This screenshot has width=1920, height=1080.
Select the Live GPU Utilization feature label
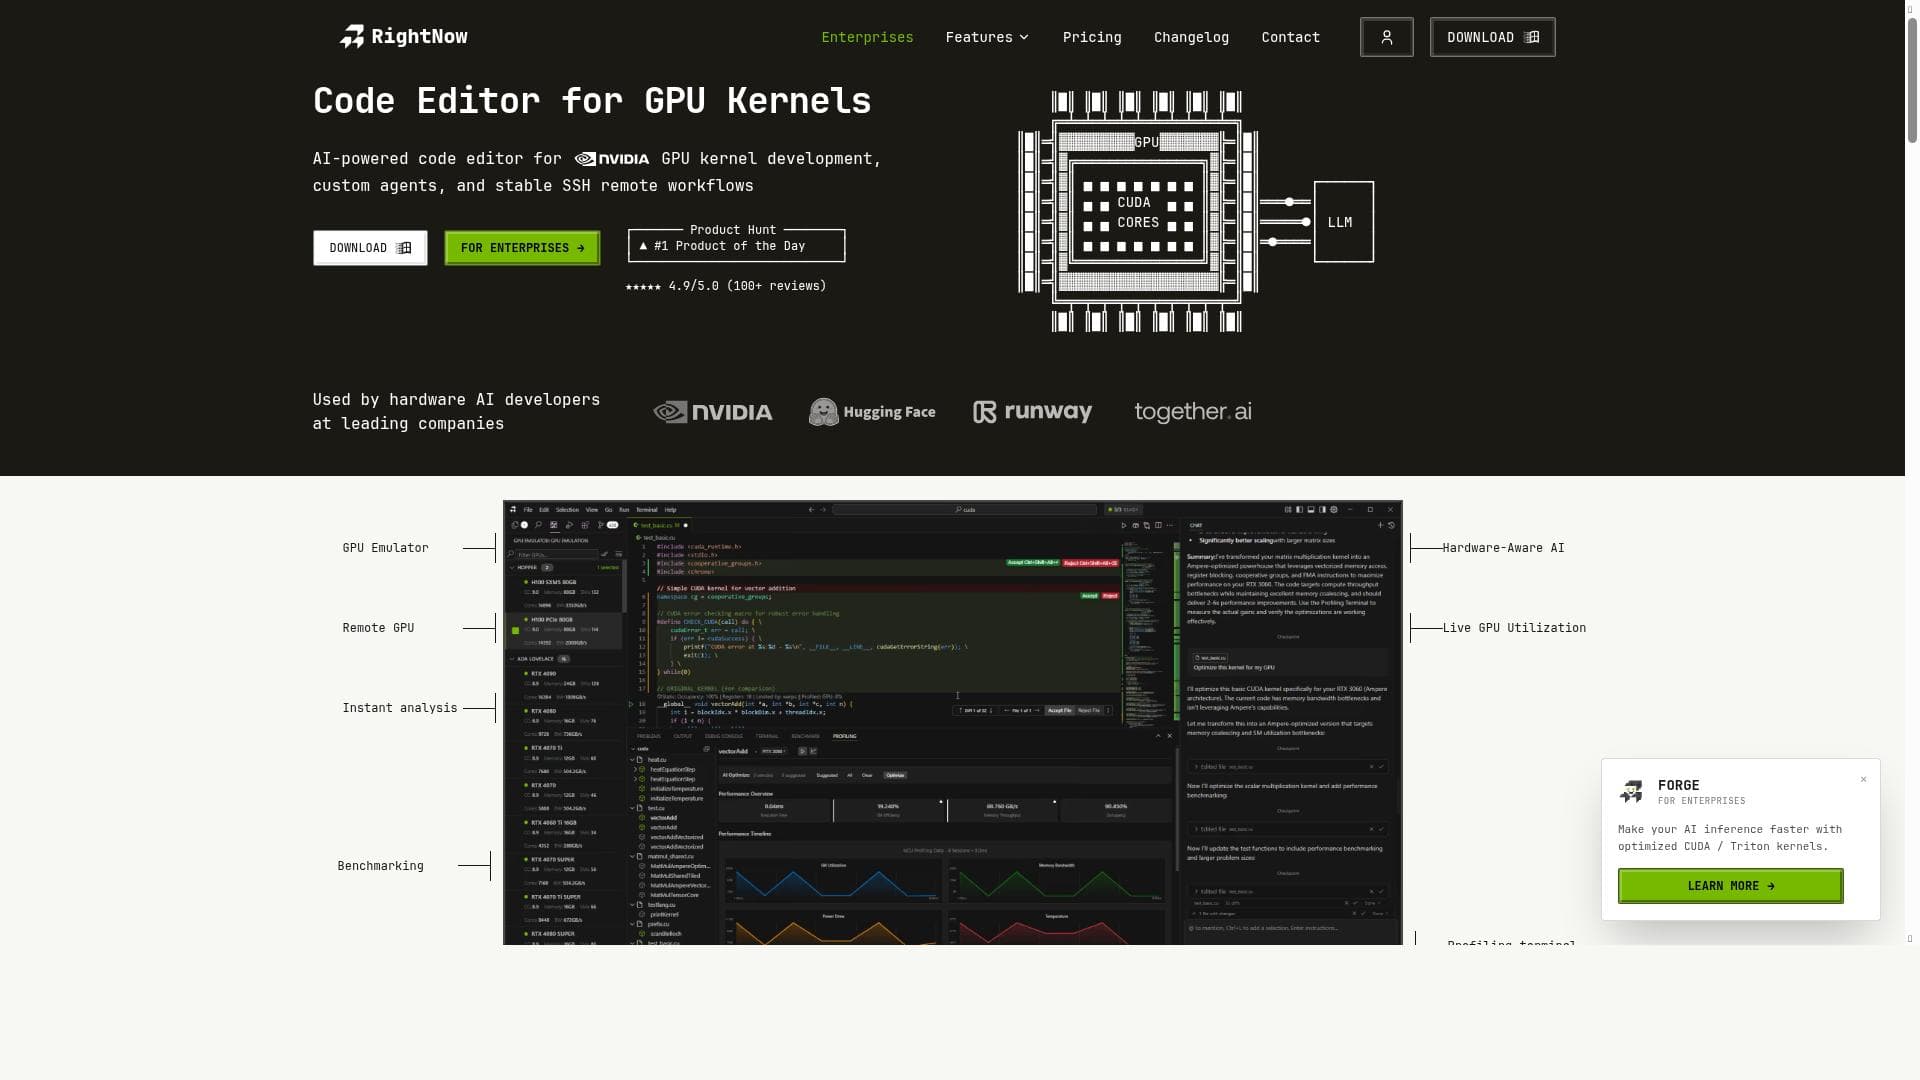1514,628
